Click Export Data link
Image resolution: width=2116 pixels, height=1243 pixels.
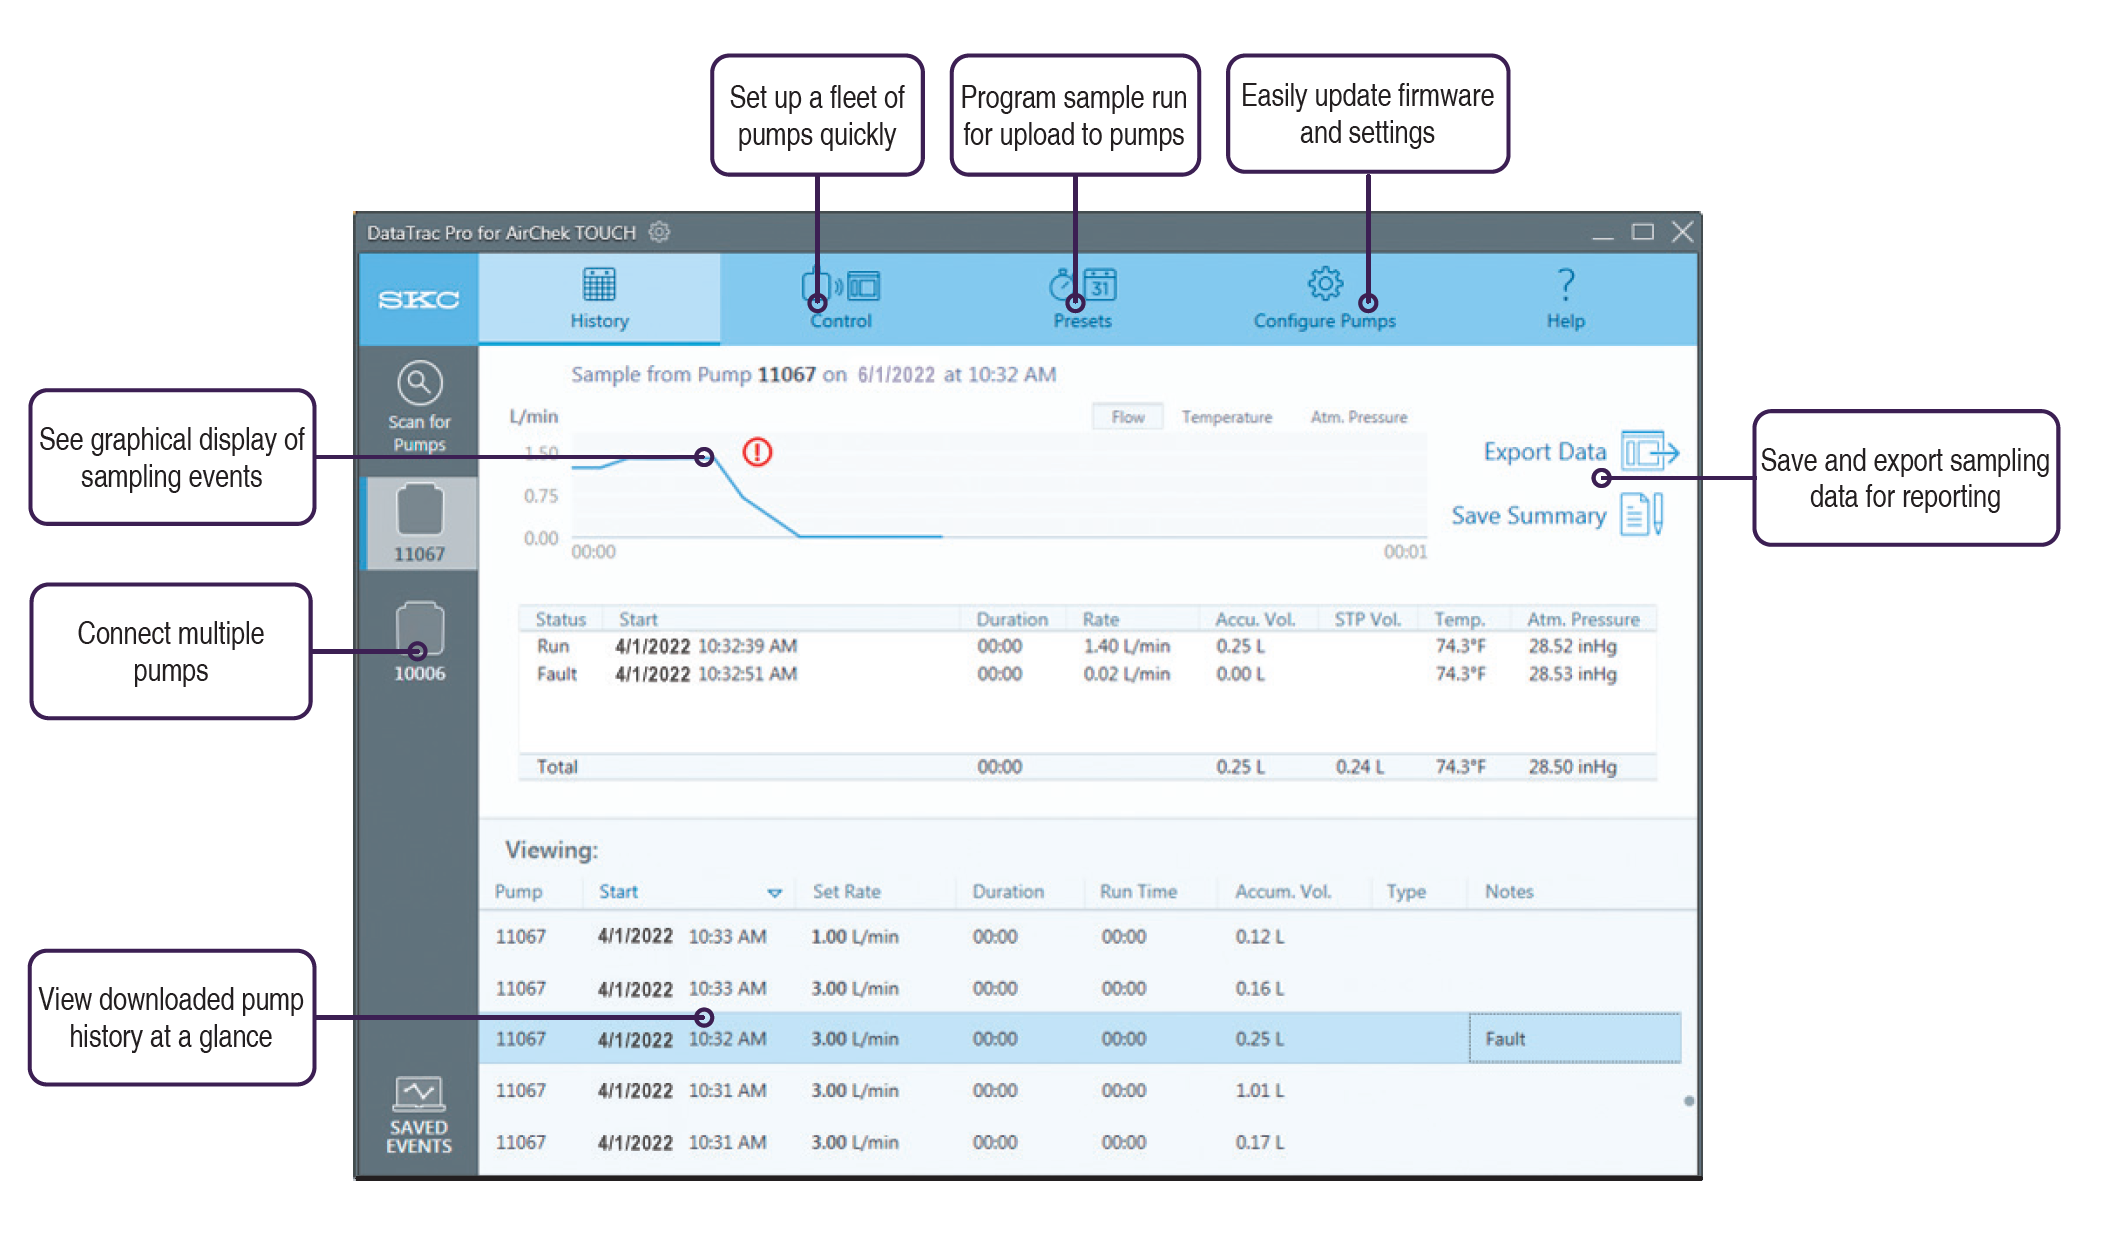coord(1544,452)
